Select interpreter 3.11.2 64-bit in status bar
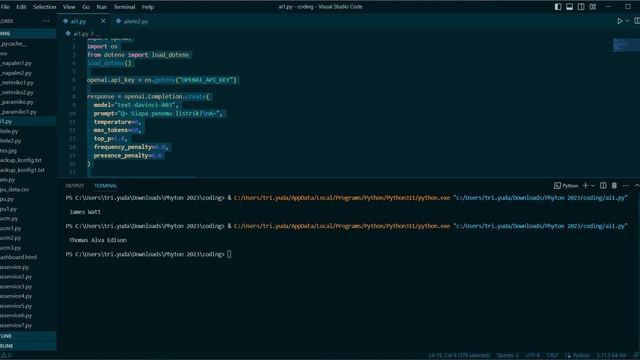Viewport: 640px width, 360px height. (611, 356)
